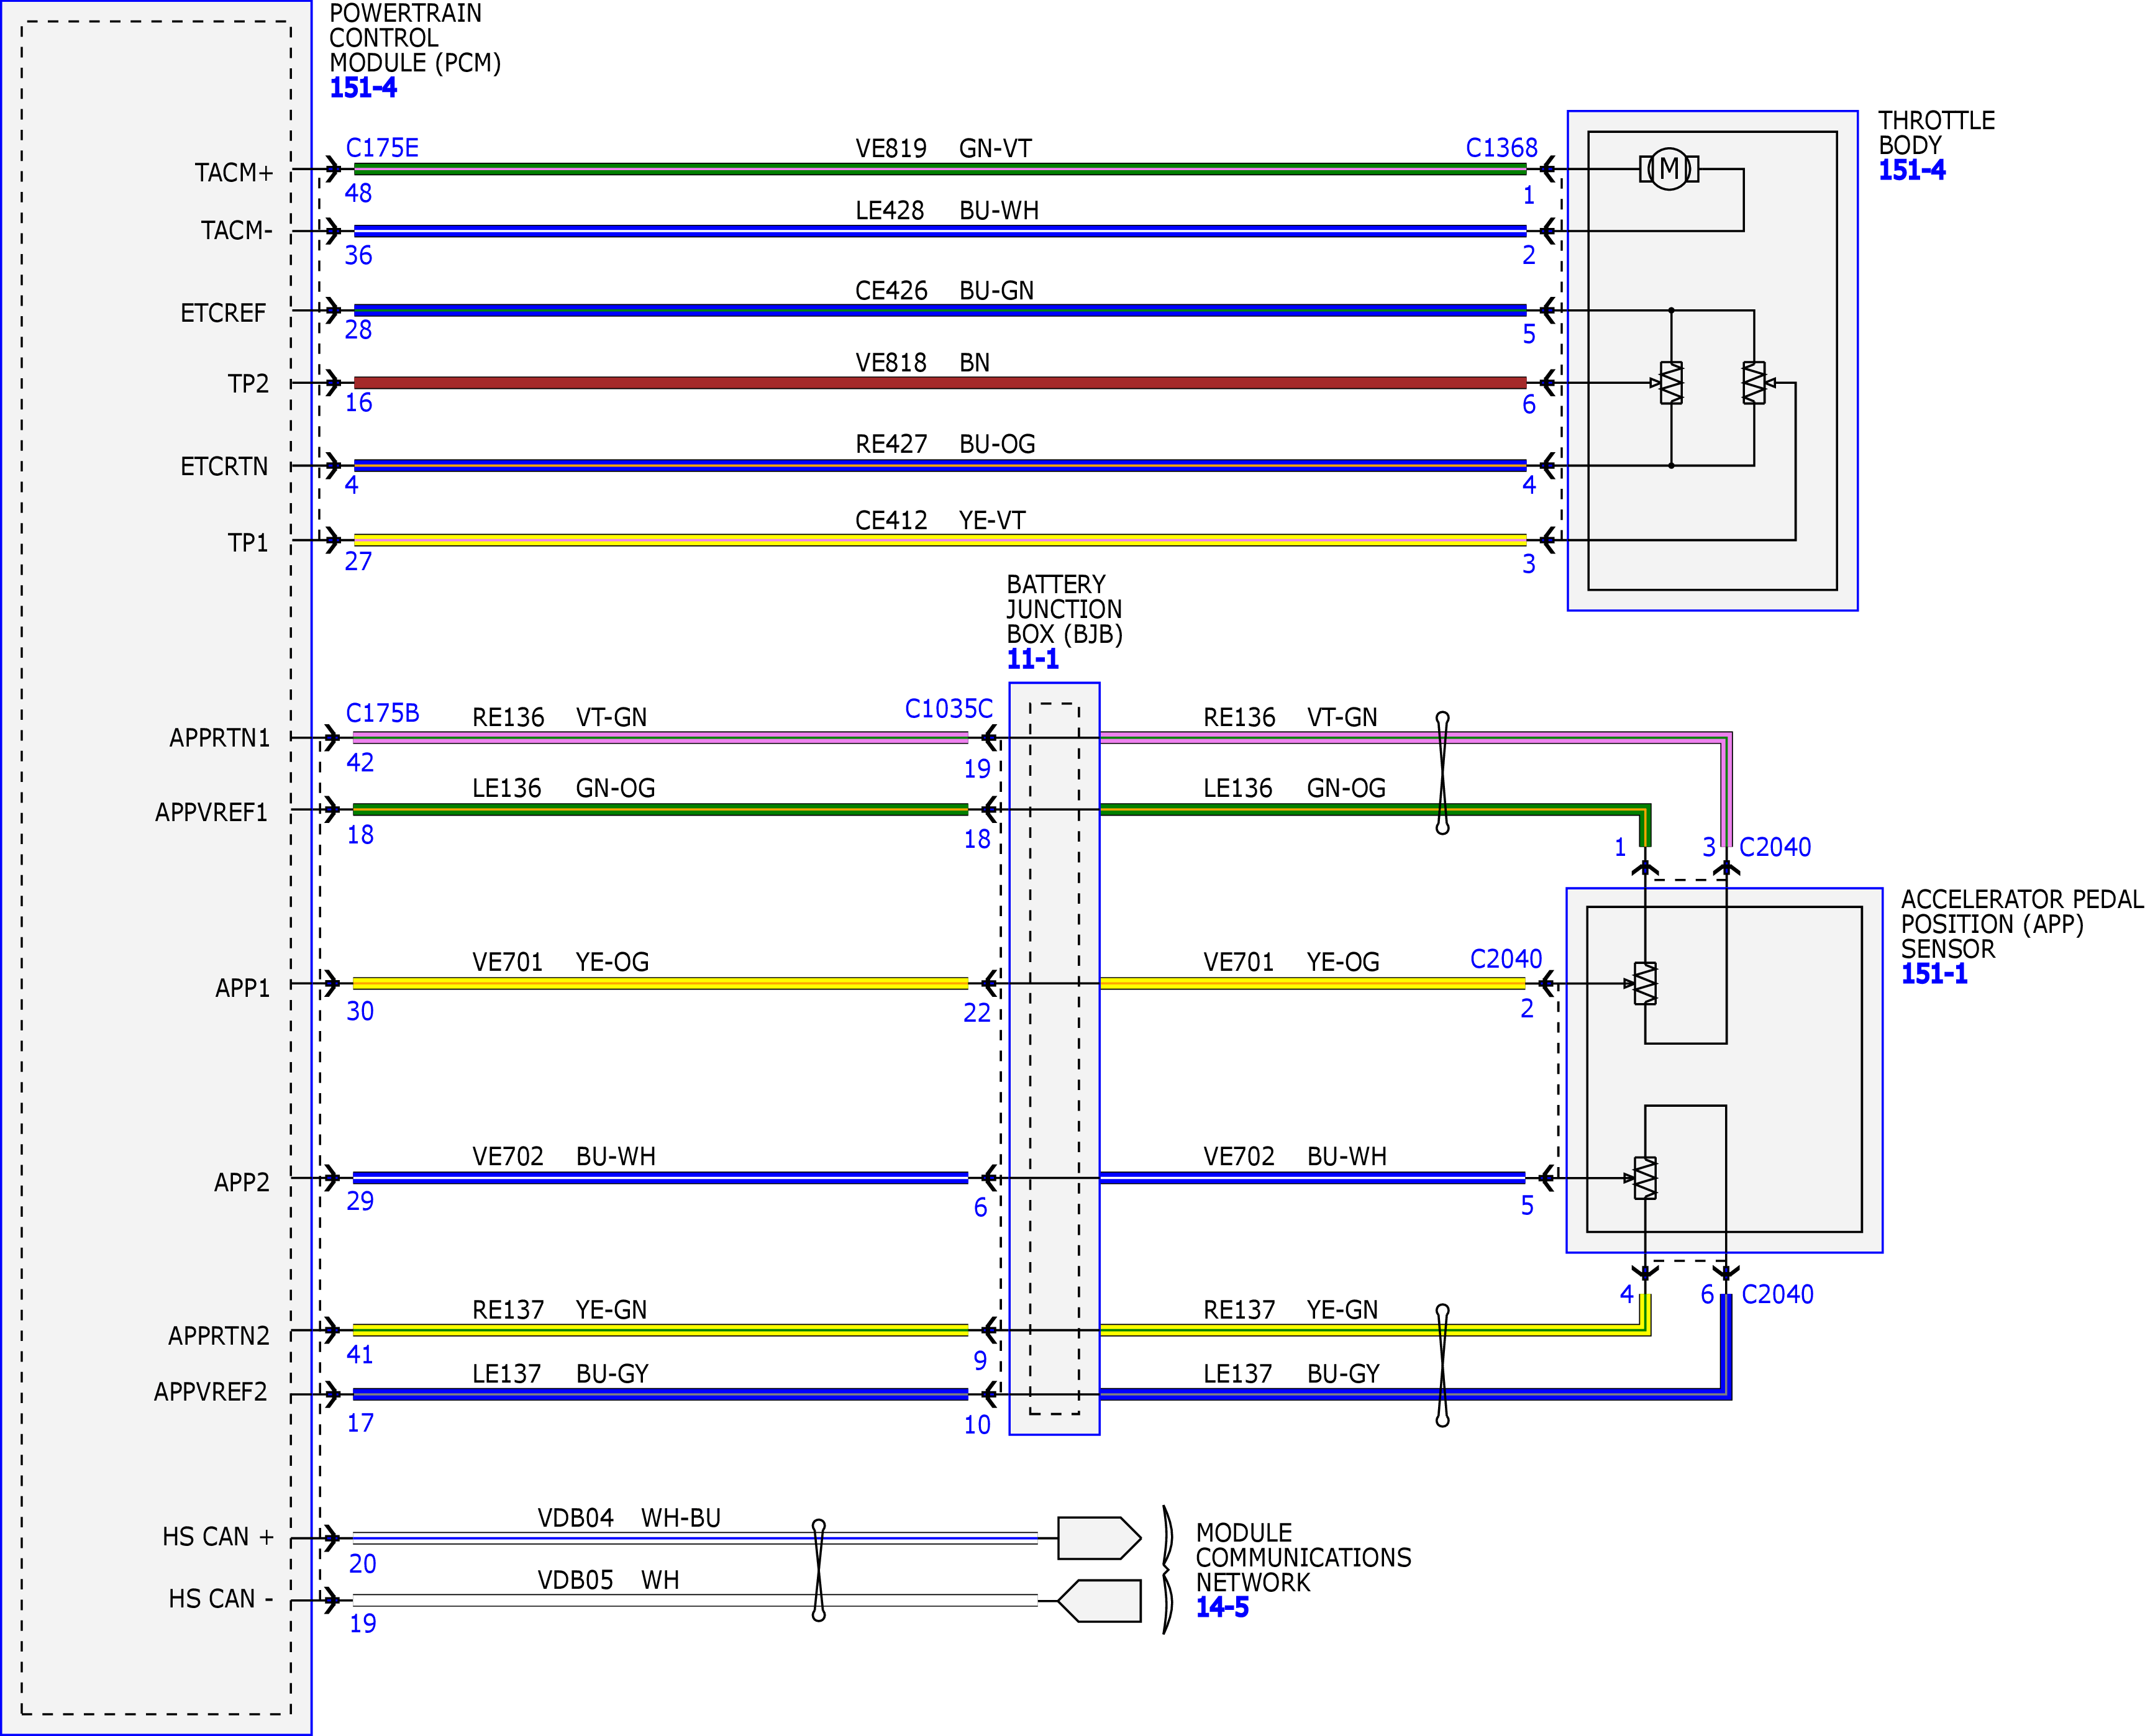Open Module Communications Network 14-5 link
Viewport: 2145px width, 1736px height.
(1222, 1607)
